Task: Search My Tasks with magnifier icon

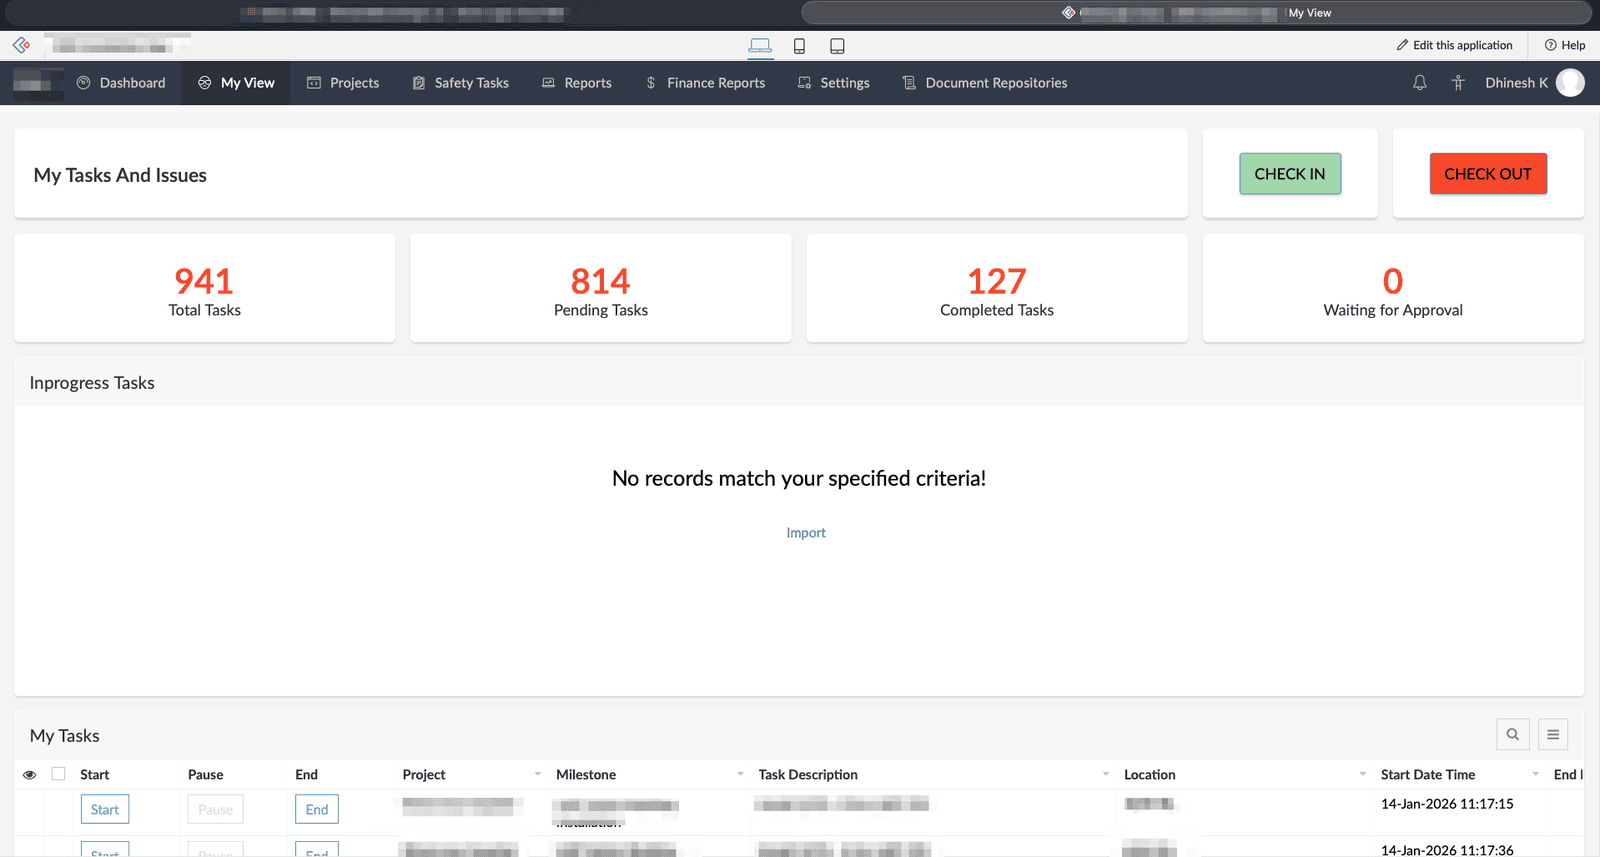Action: (x=1512, y=734)
